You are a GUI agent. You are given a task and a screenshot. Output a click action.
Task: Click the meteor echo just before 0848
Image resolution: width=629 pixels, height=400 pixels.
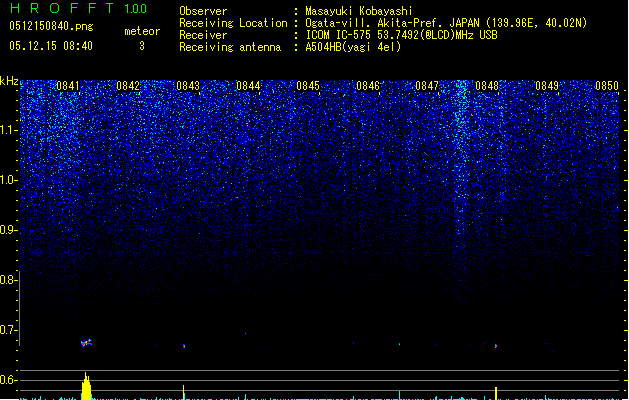pos(496,345)
